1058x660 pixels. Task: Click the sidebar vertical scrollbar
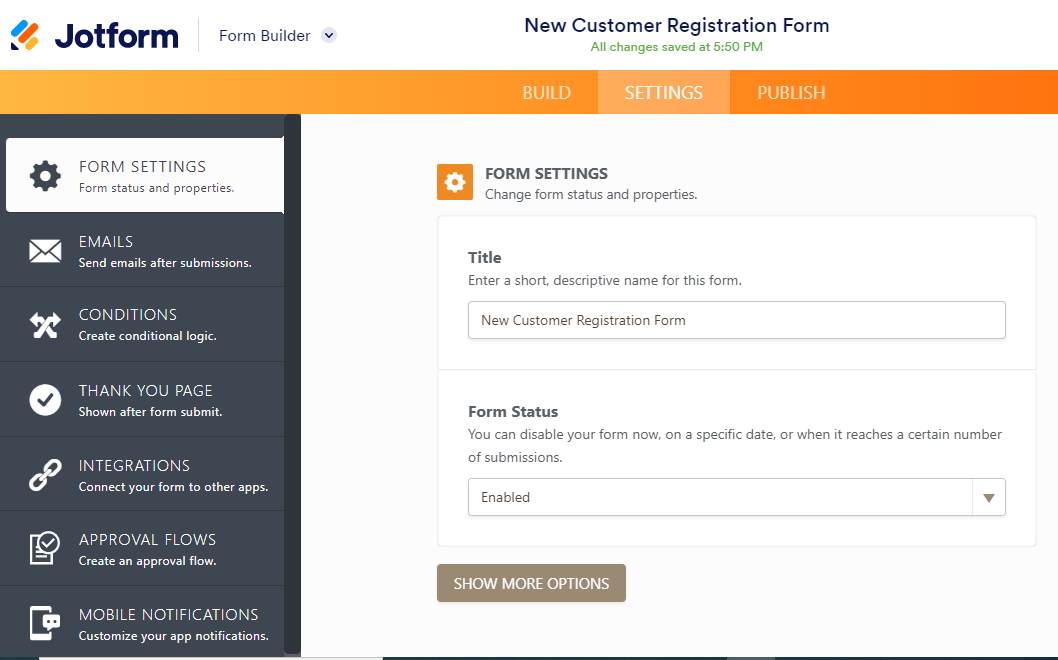(x=292, y=384)
